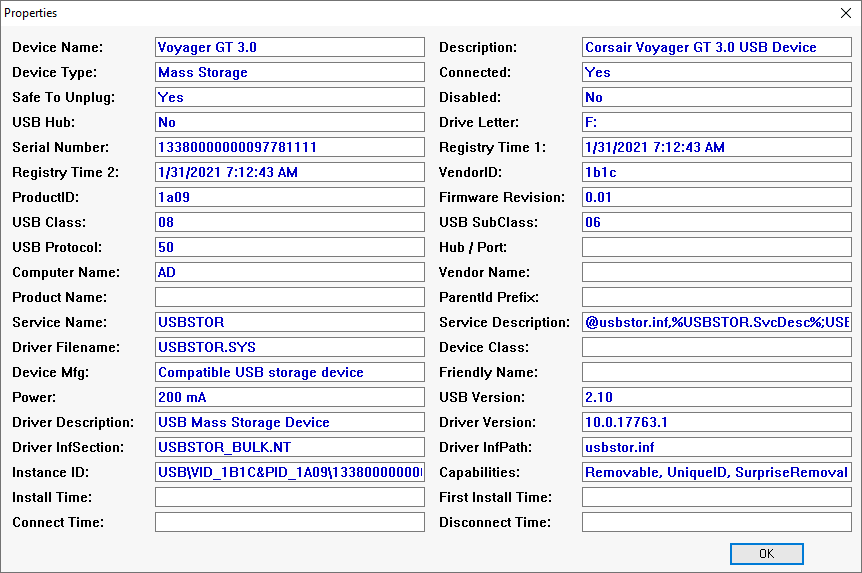Click the Service Name field 'USBSTOR'
The image size is (862, 573).
pyautogui.click(x=290, y=322)
